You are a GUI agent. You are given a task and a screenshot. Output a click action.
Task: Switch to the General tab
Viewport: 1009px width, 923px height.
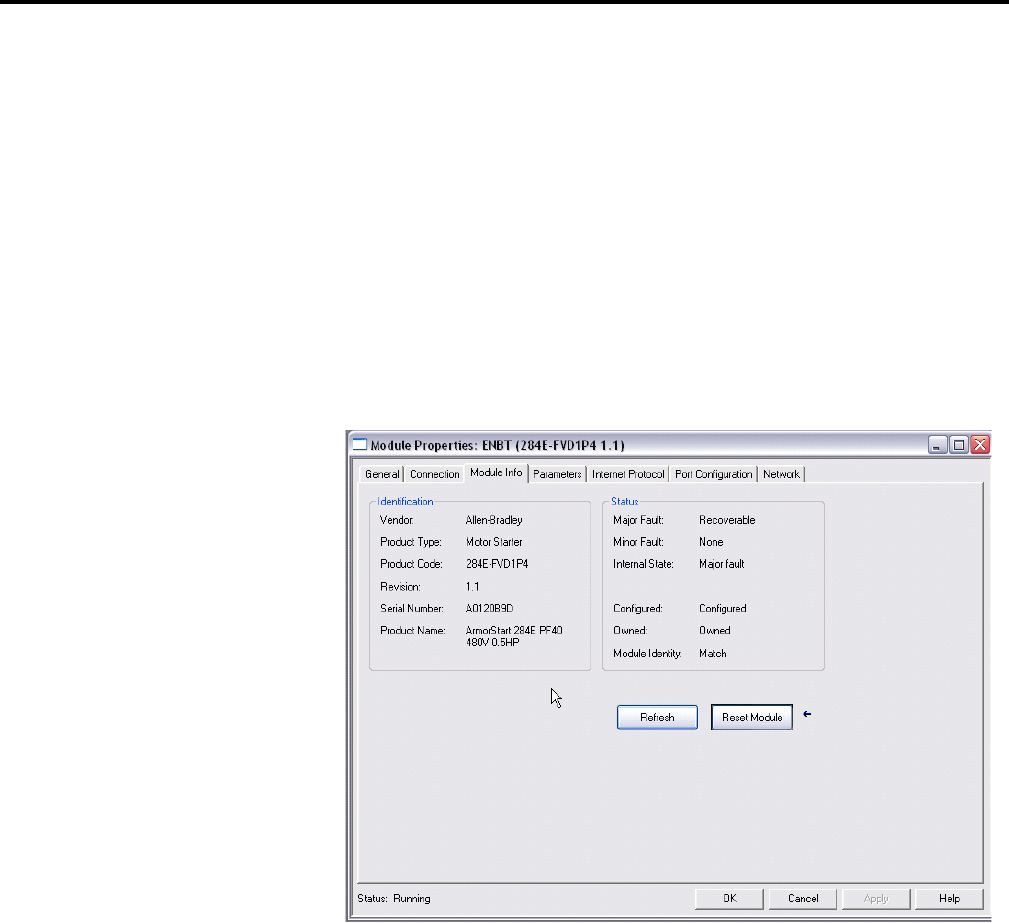382,474
